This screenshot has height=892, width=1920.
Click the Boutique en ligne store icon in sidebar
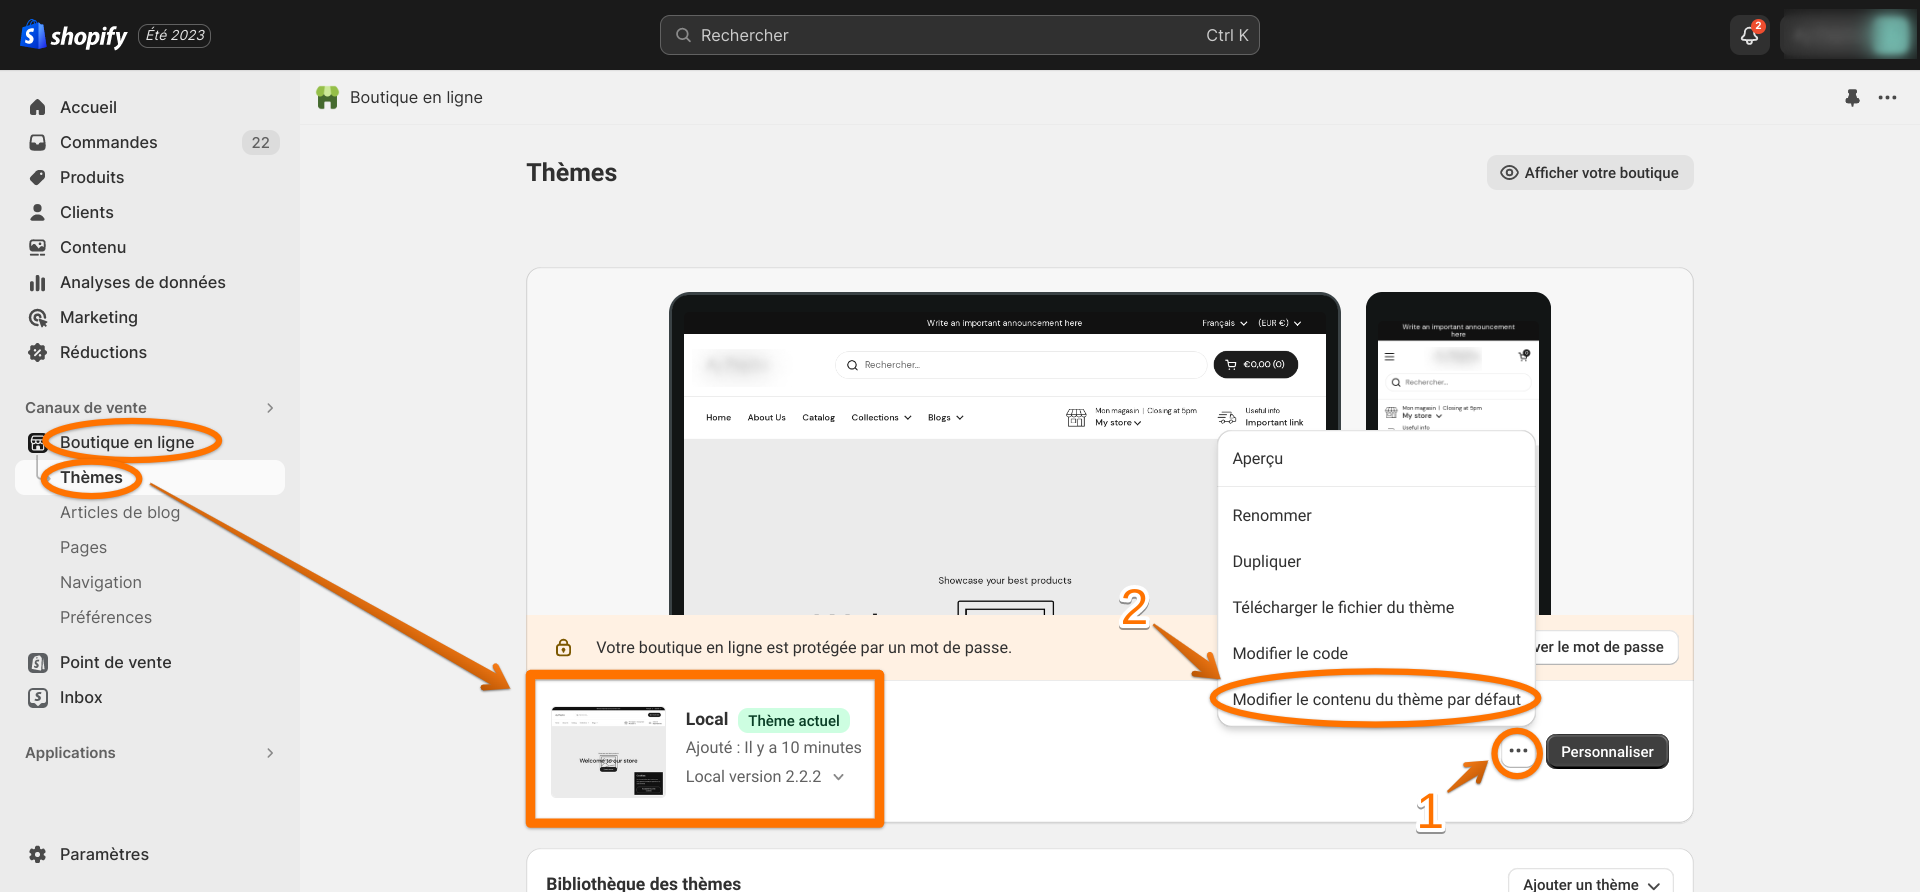(x=37, y=442)
